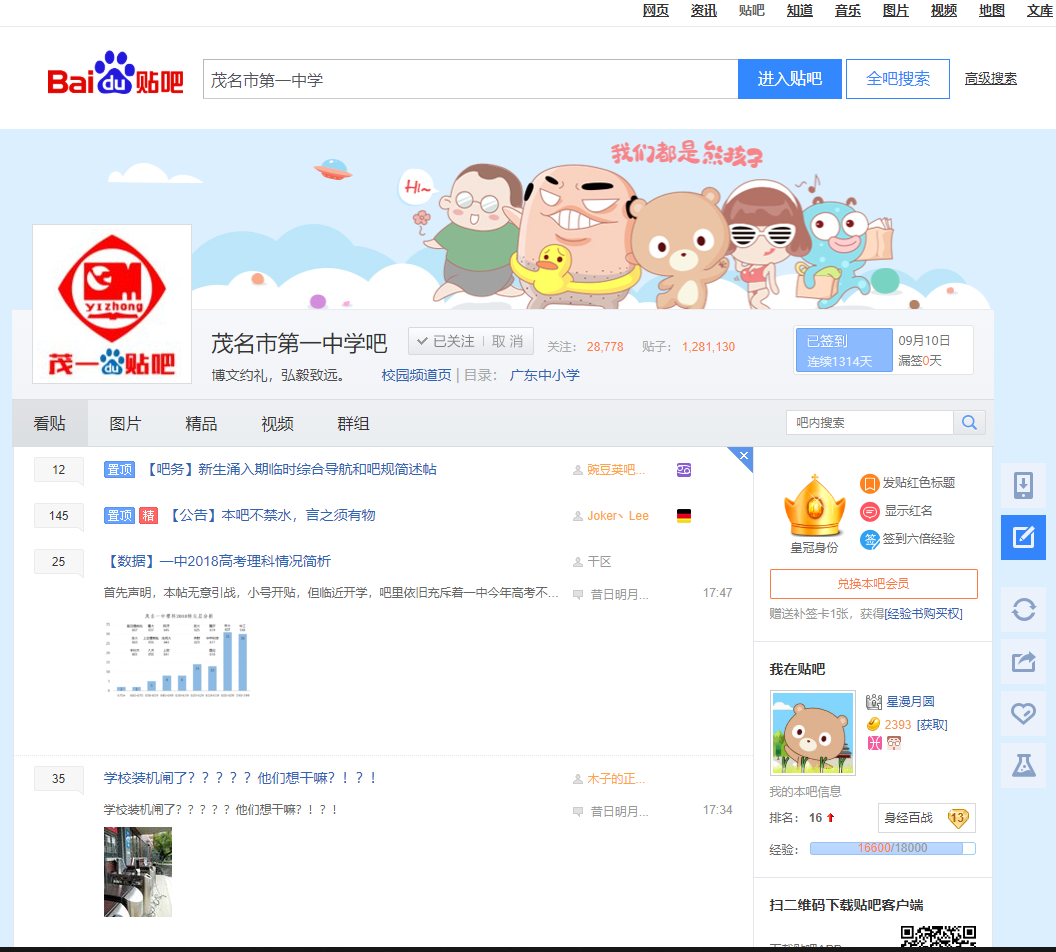Switch to the 图片 tab
The width and height of the screenshot is (1056, 952).
pos(125,423)
